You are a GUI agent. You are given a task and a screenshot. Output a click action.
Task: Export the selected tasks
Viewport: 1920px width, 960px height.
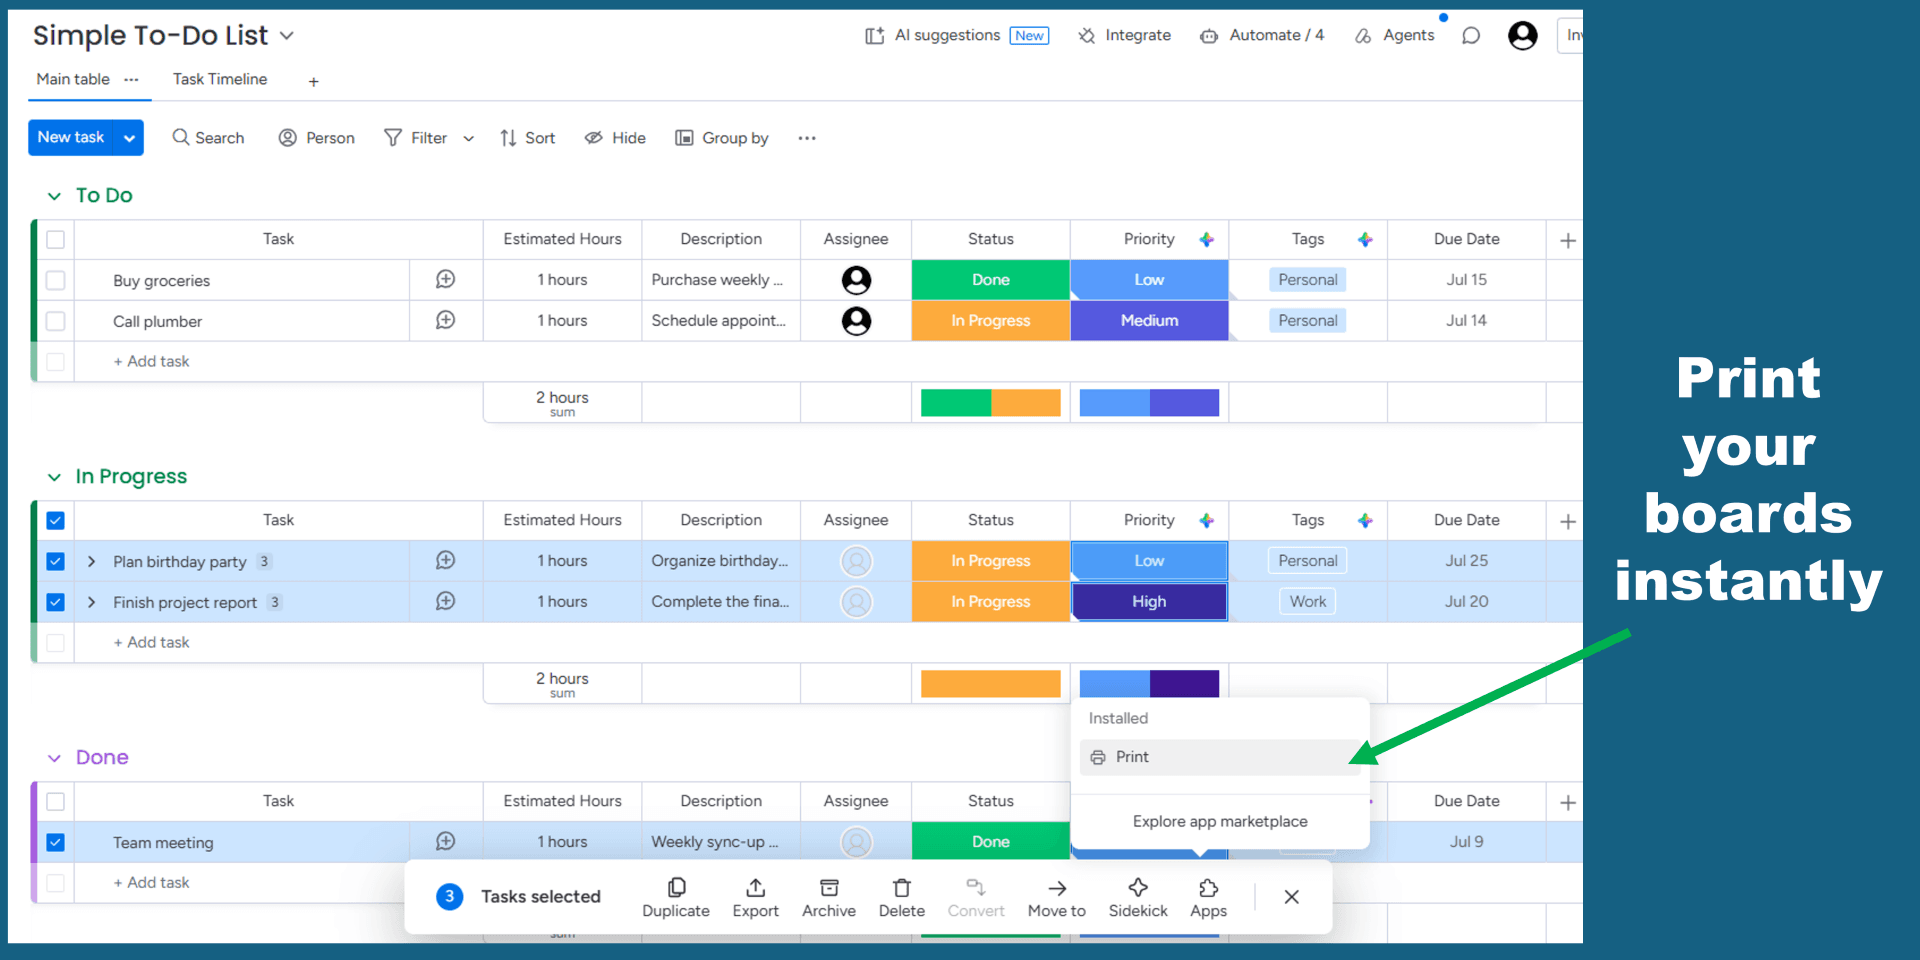[x=755, y=898]
